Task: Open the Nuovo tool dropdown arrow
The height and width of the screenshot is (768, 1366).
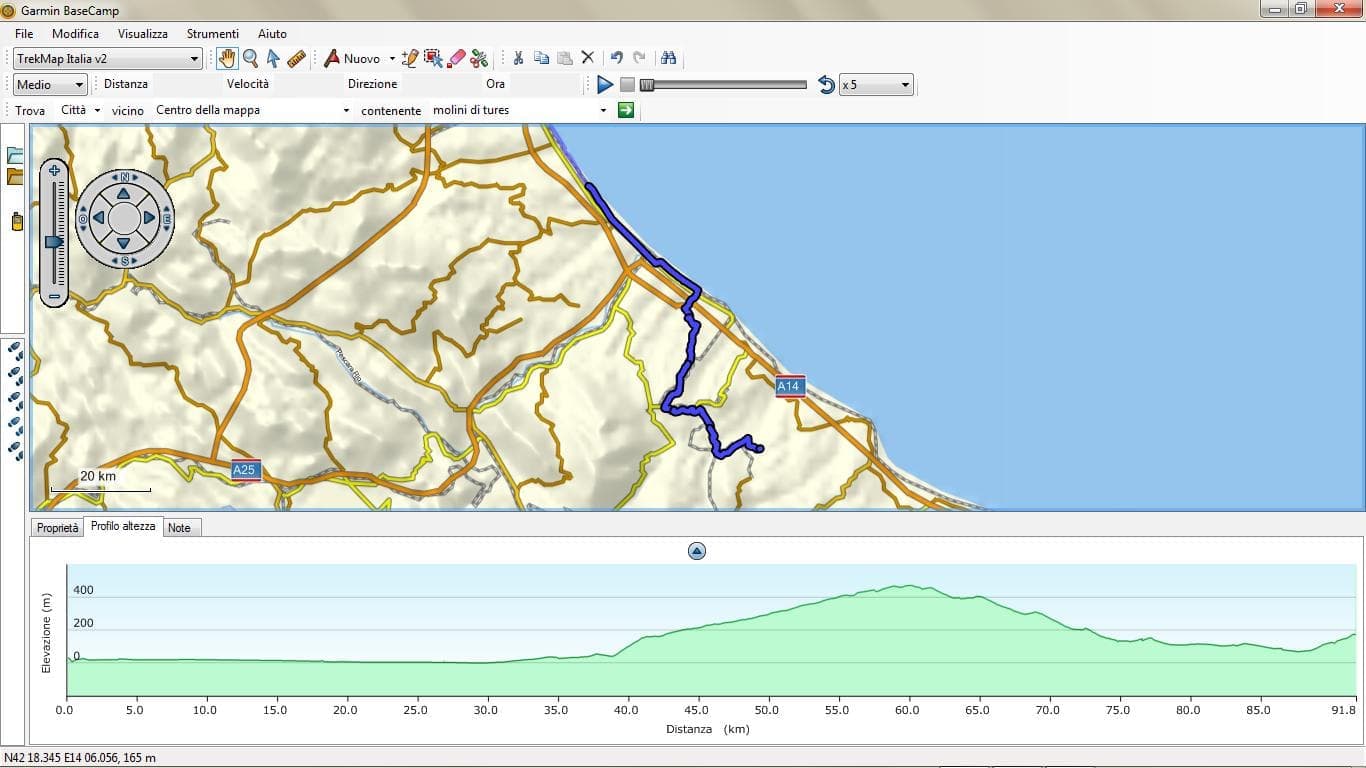Action: coord(392,59)
